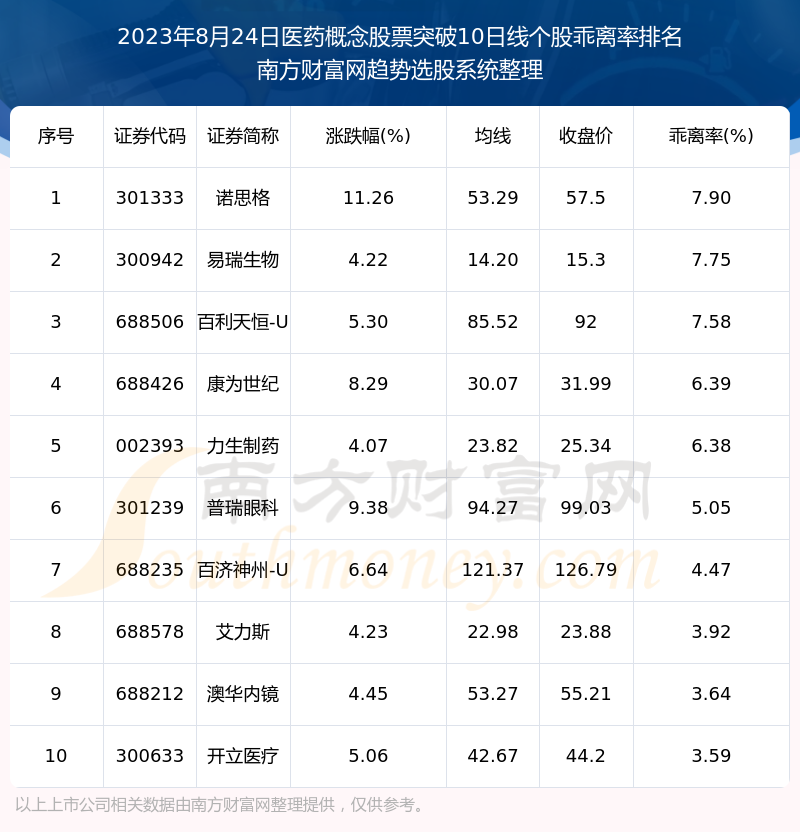Click the 3.59 deviation rate
This screenshot has height=832, width=800.
click(711, 757)
